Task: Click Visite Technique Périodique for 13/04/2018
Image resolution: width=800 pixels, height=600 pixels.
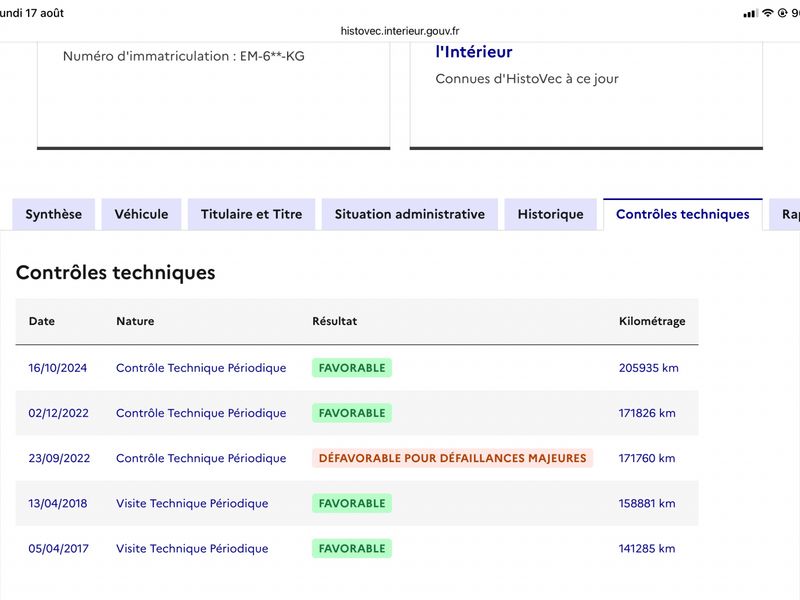Action: pos(192,503)
